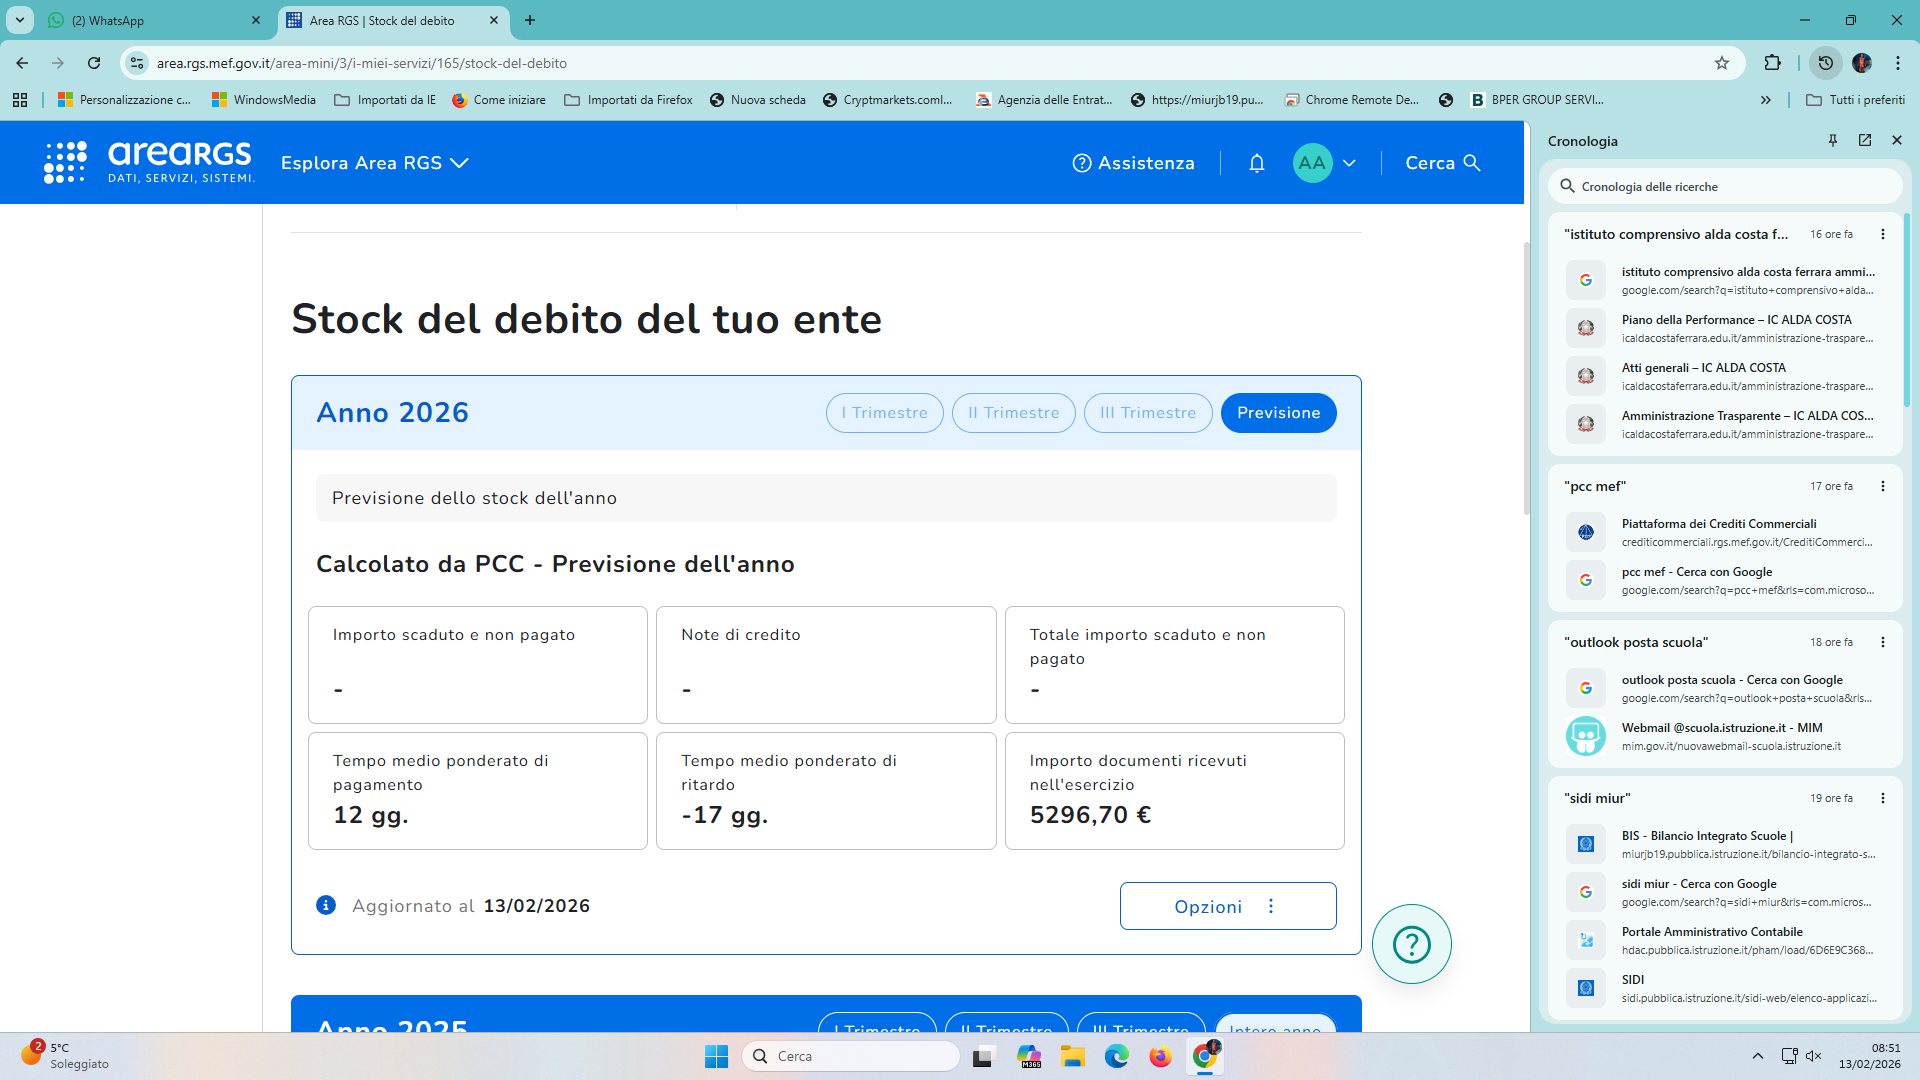Image resolution: width=1920 pixels, height=1080 pixels.
Task: Click the info icon next to Aggiornato al
Action: point(326,905)
